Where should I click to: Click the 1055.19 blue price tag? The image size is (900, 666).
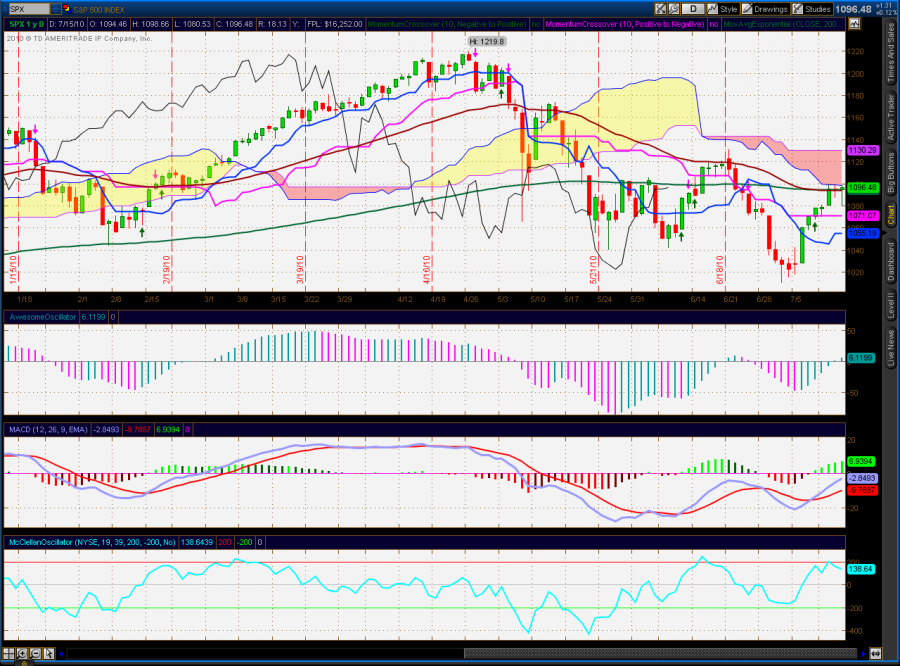863,233
